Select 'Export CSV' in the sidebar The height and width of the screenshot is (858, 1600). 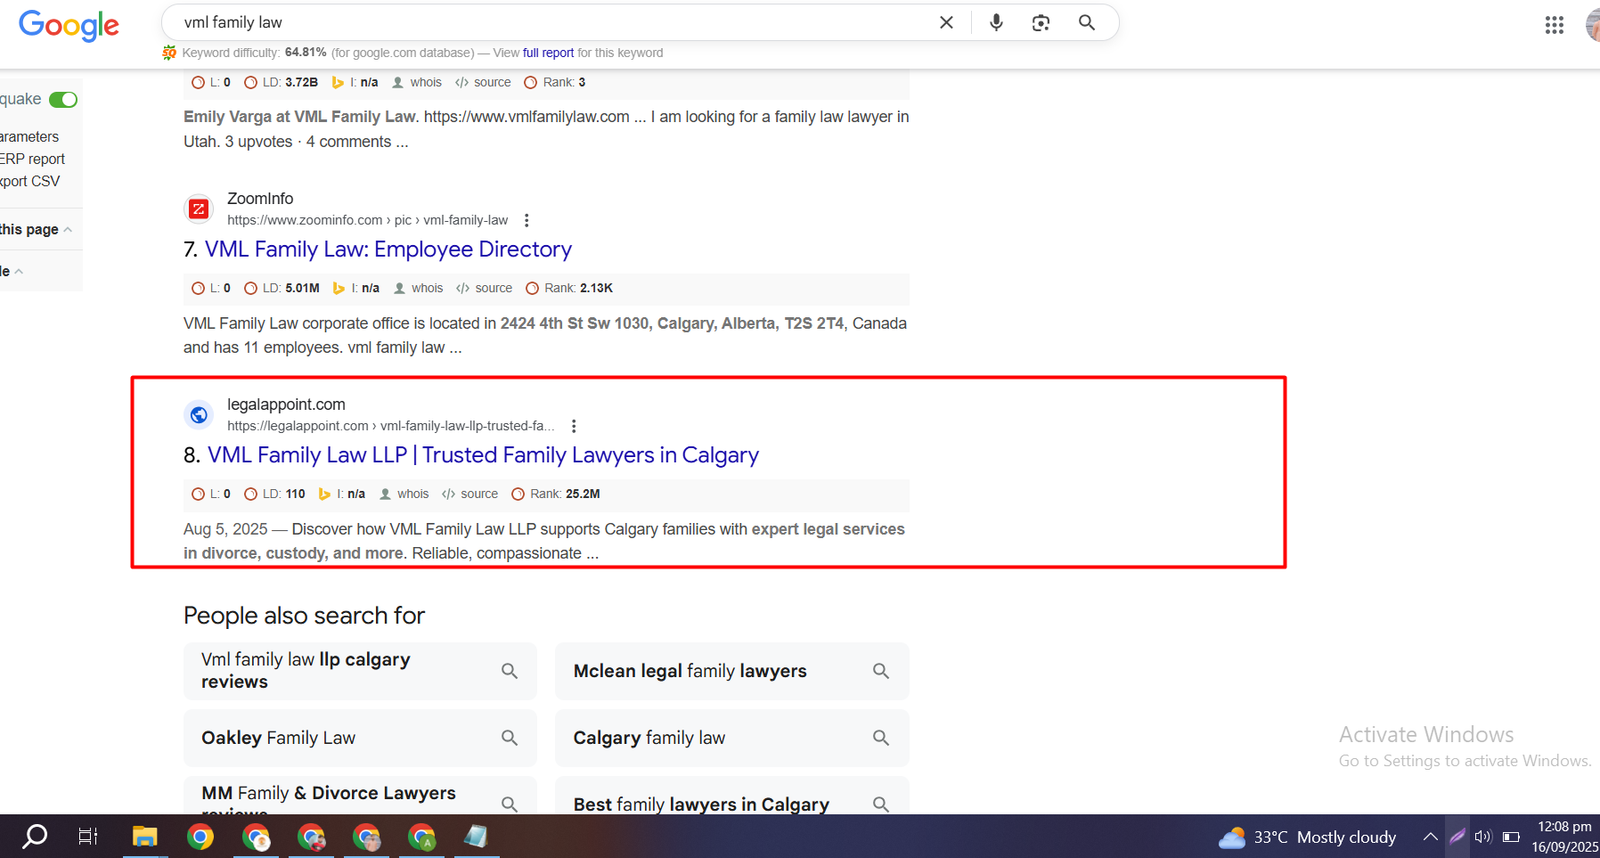[30, 181]
